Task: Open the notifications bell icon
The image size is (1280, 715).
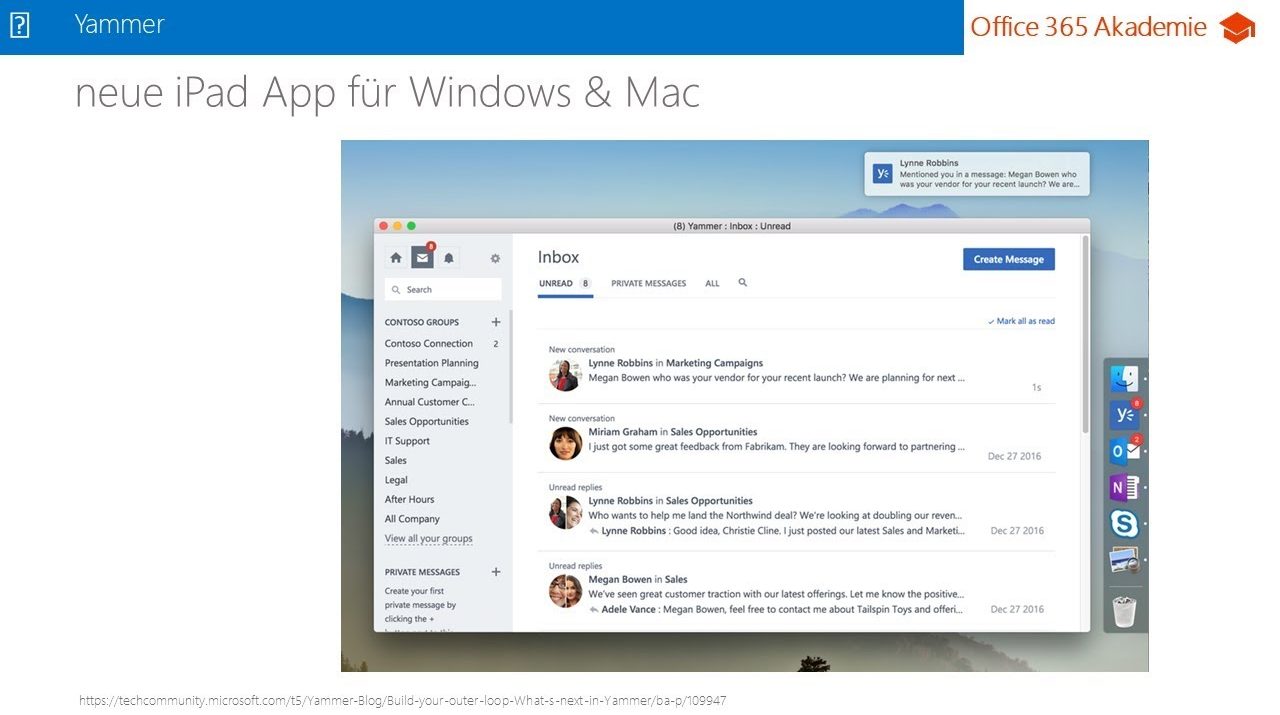Action: coord(449,258)
